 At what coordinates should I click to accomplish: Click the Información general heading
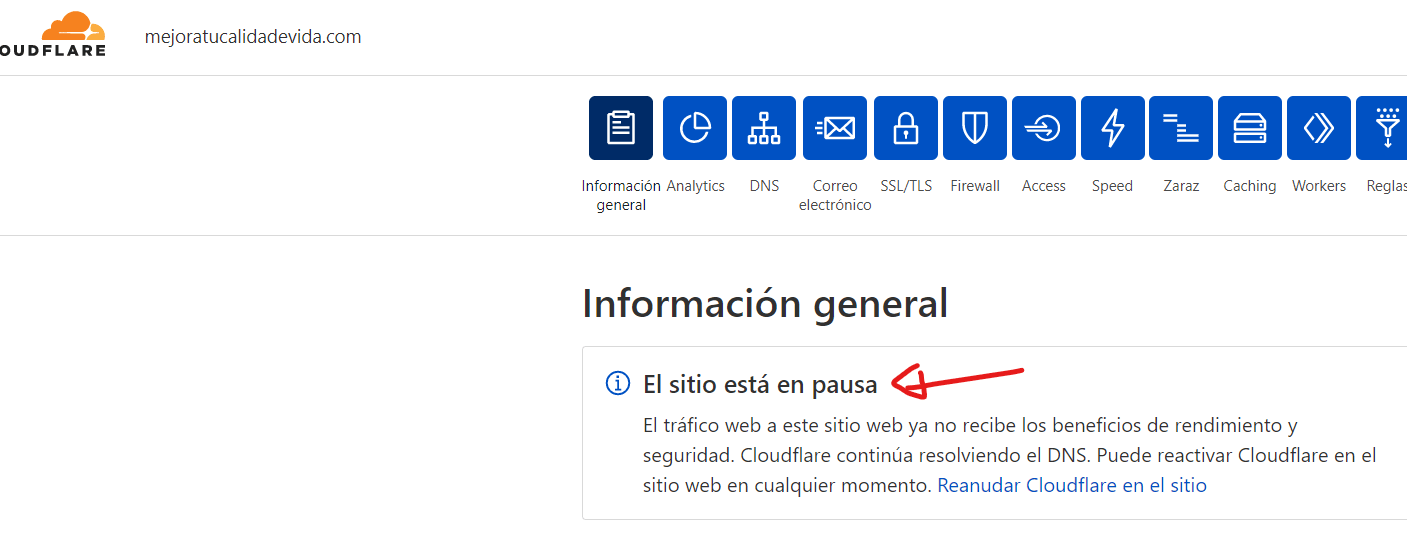click(x=765, y=303)
